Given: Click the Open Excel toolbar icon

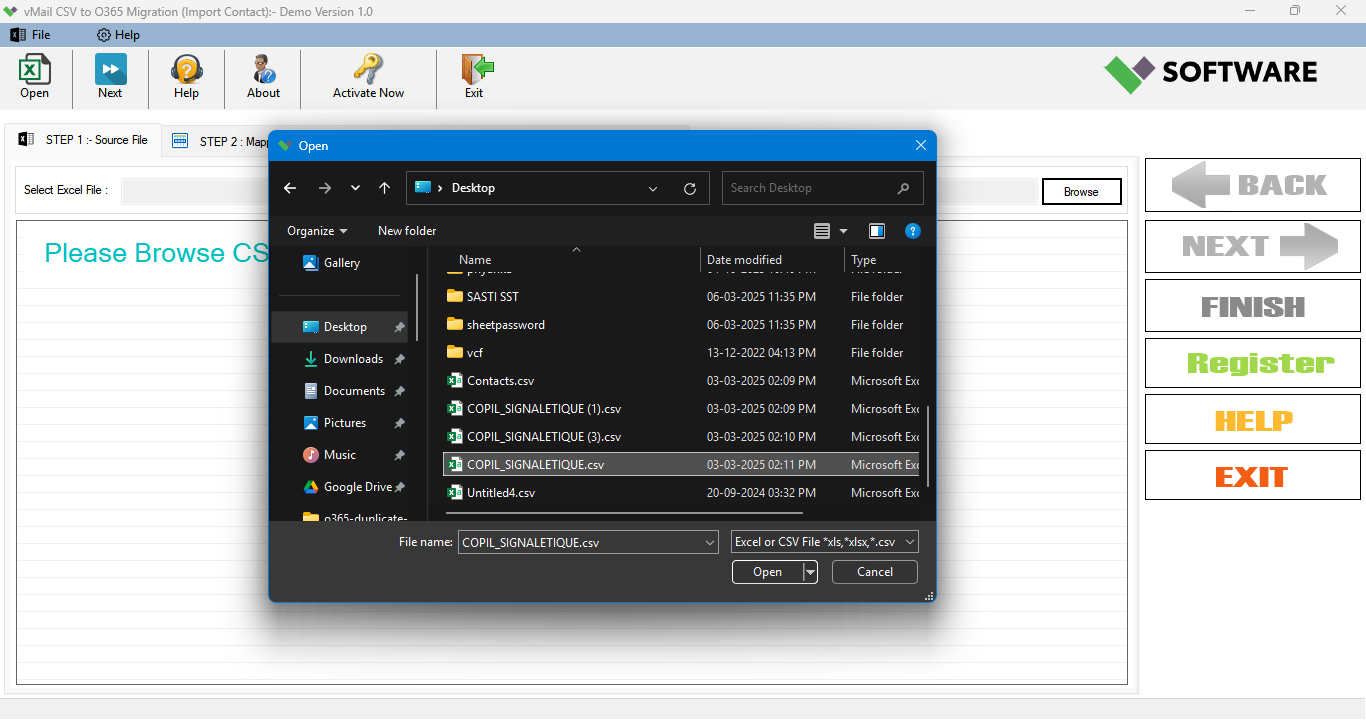Looking at the screenshot, I should [34, 77].
